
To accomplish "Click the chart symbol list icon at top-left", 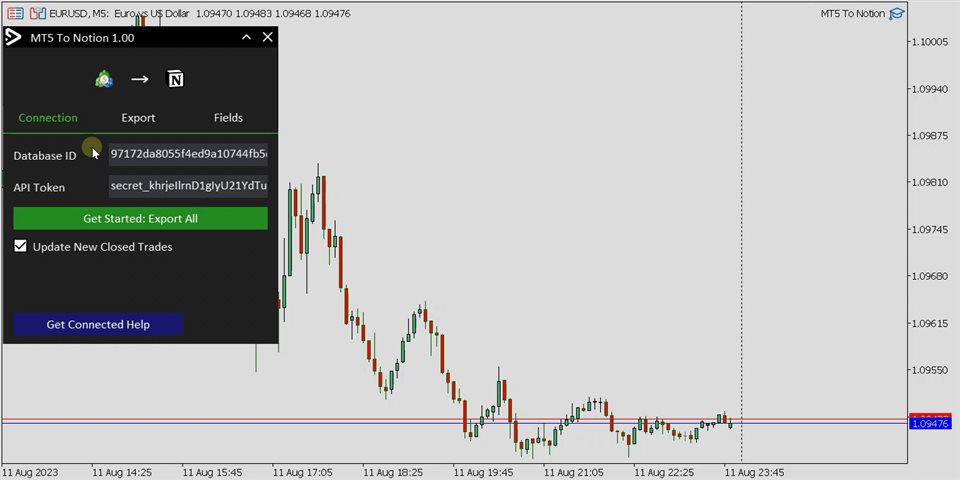I will pos(15,13).
